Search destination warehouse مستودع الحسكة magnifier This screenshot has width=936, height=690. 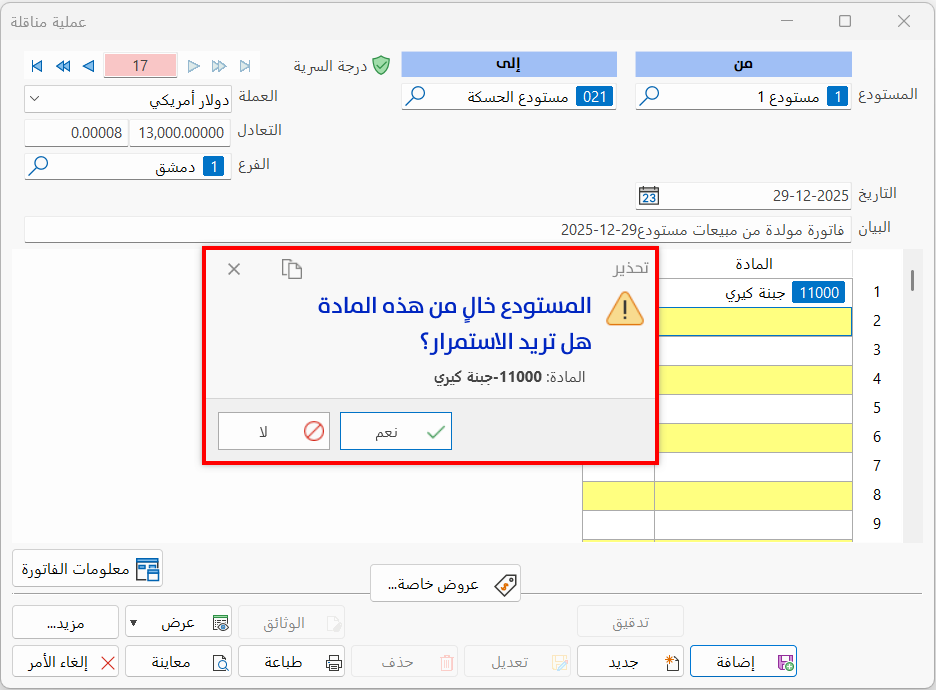(x=415, y=96)
